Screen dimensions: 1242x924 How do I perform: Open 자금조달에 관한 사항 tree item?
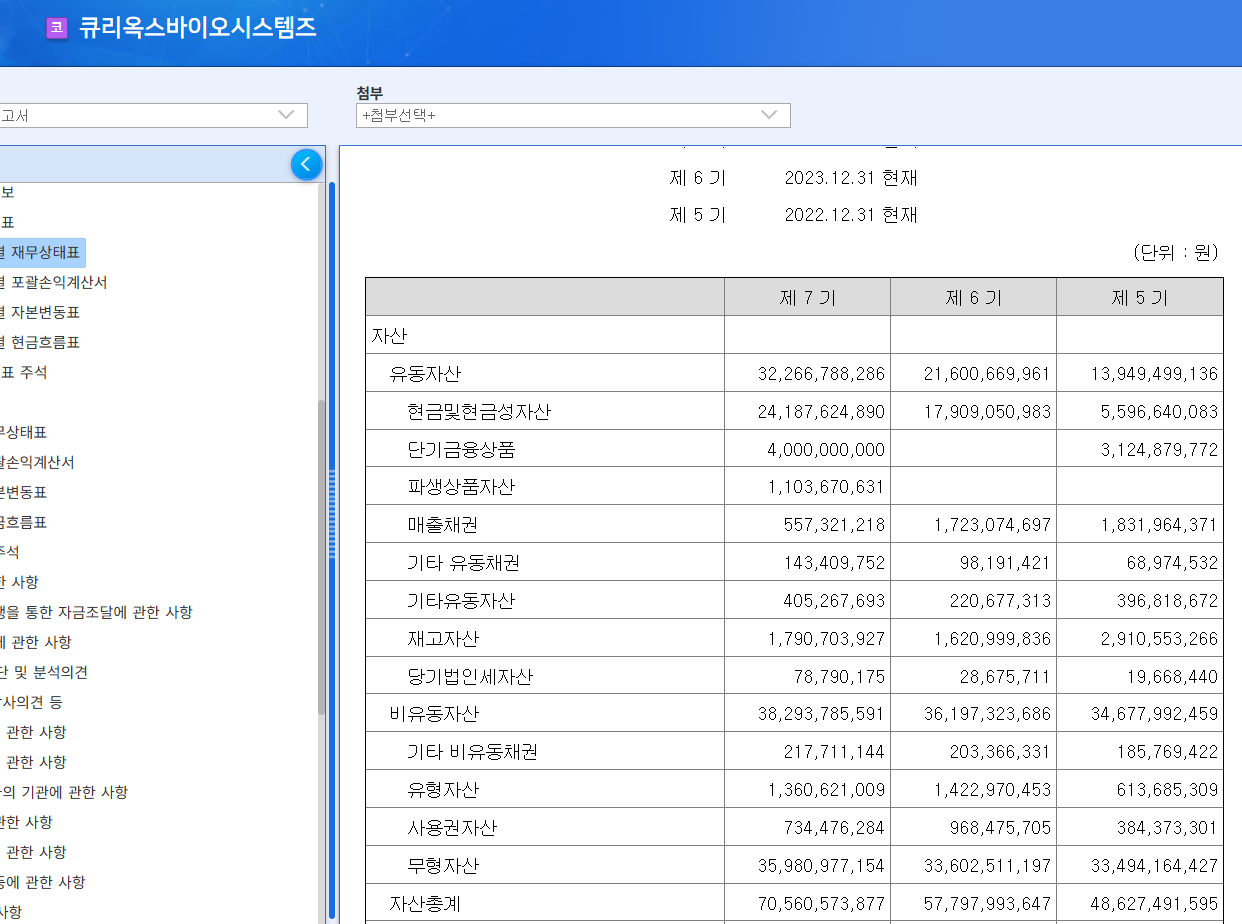(x=96, y=612)
